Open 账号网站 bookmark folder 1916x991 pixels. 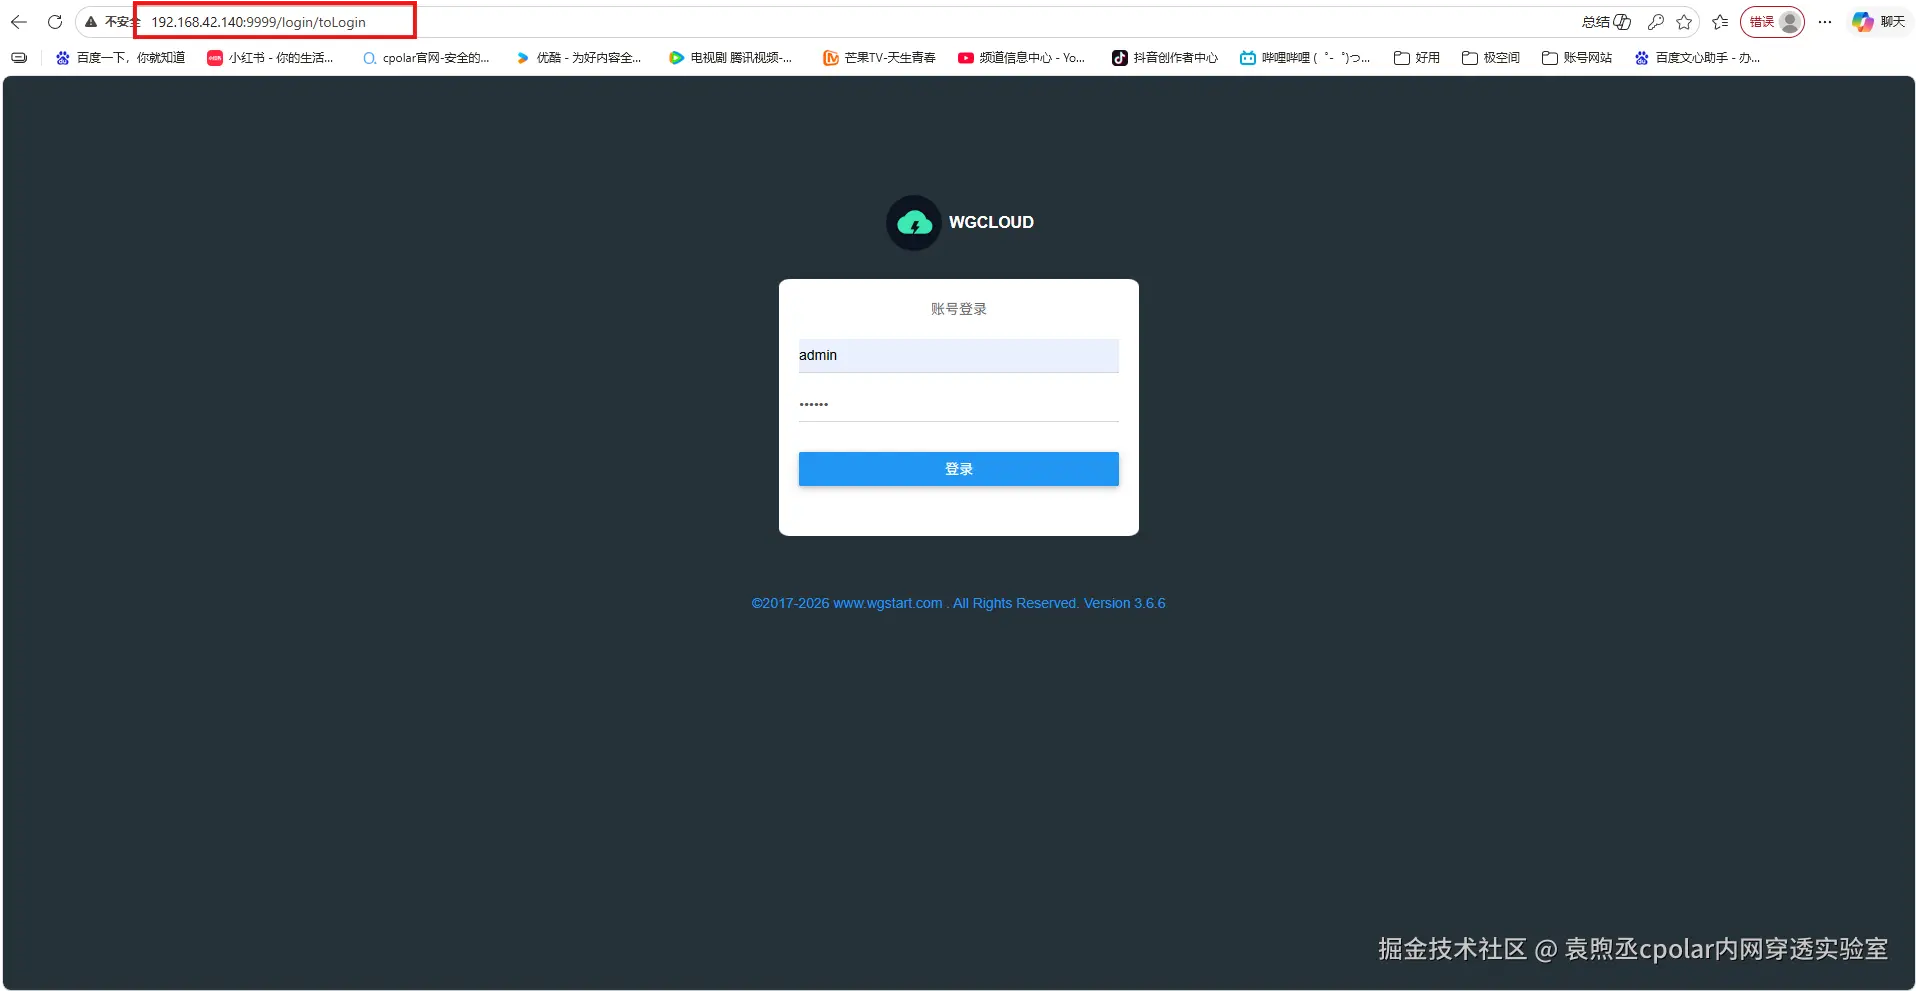1577,58
